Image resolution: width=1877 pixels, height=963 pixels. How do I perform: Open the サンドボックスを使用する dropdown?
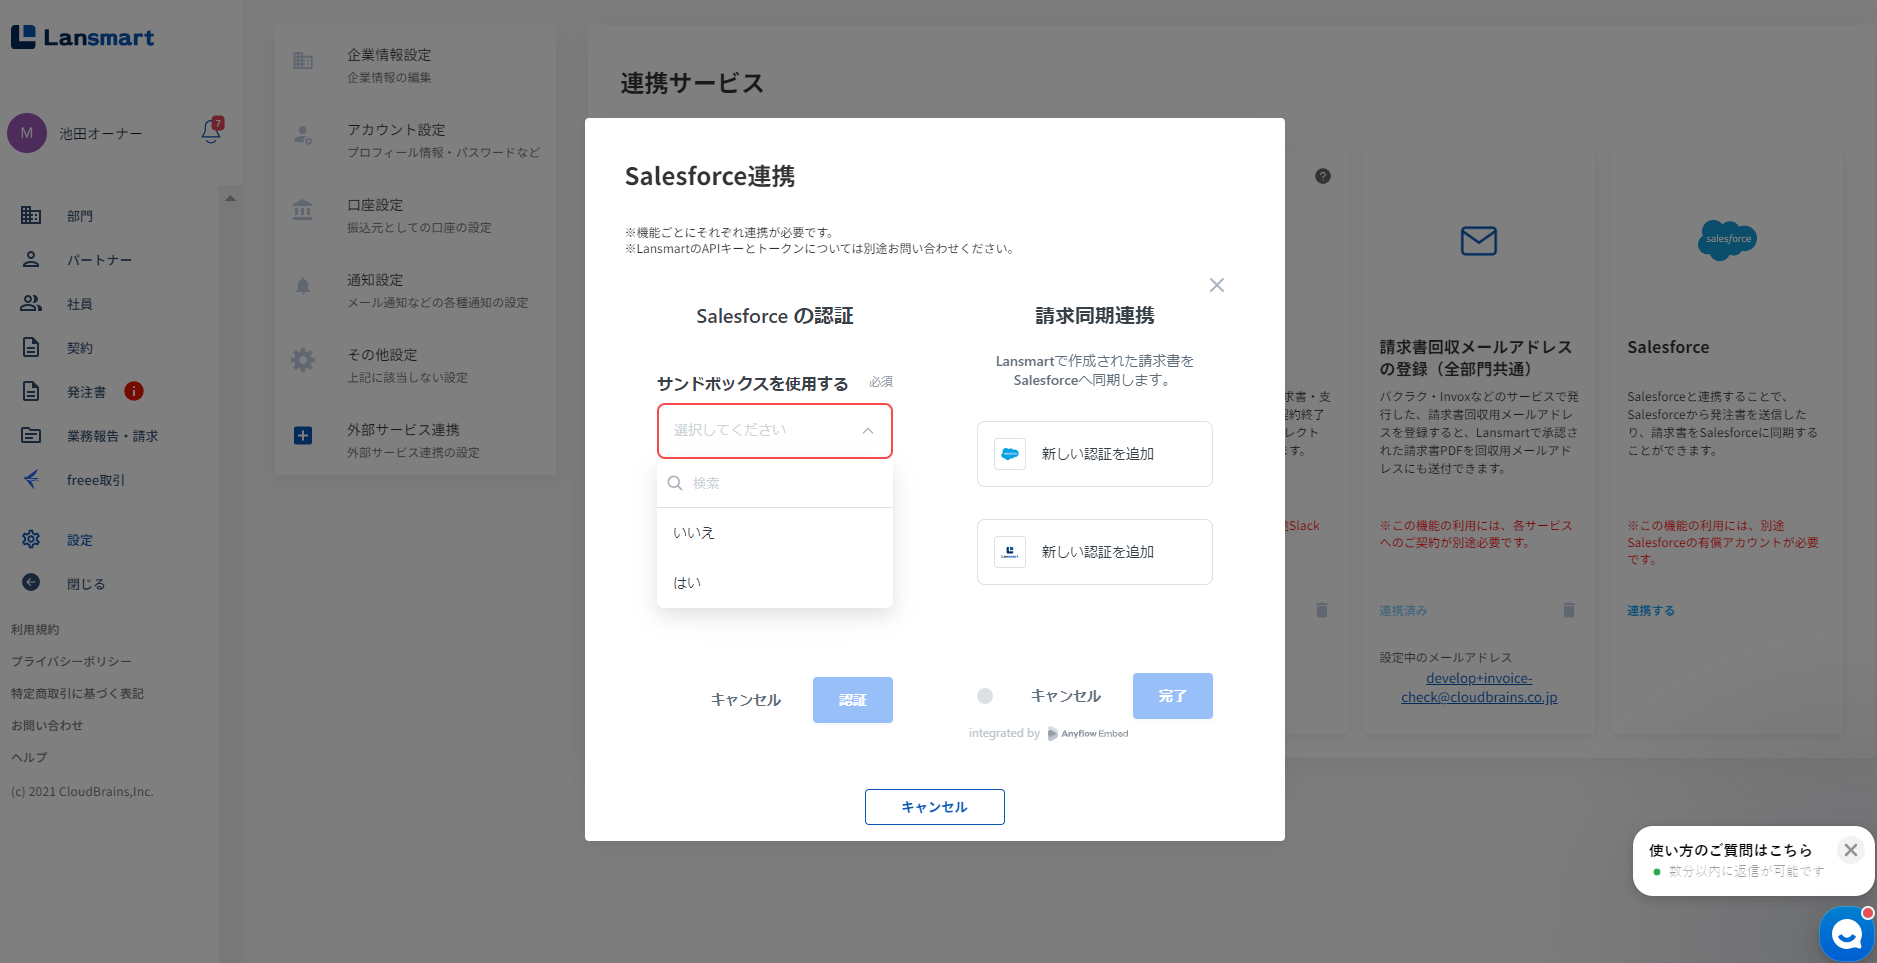point(775,431)
